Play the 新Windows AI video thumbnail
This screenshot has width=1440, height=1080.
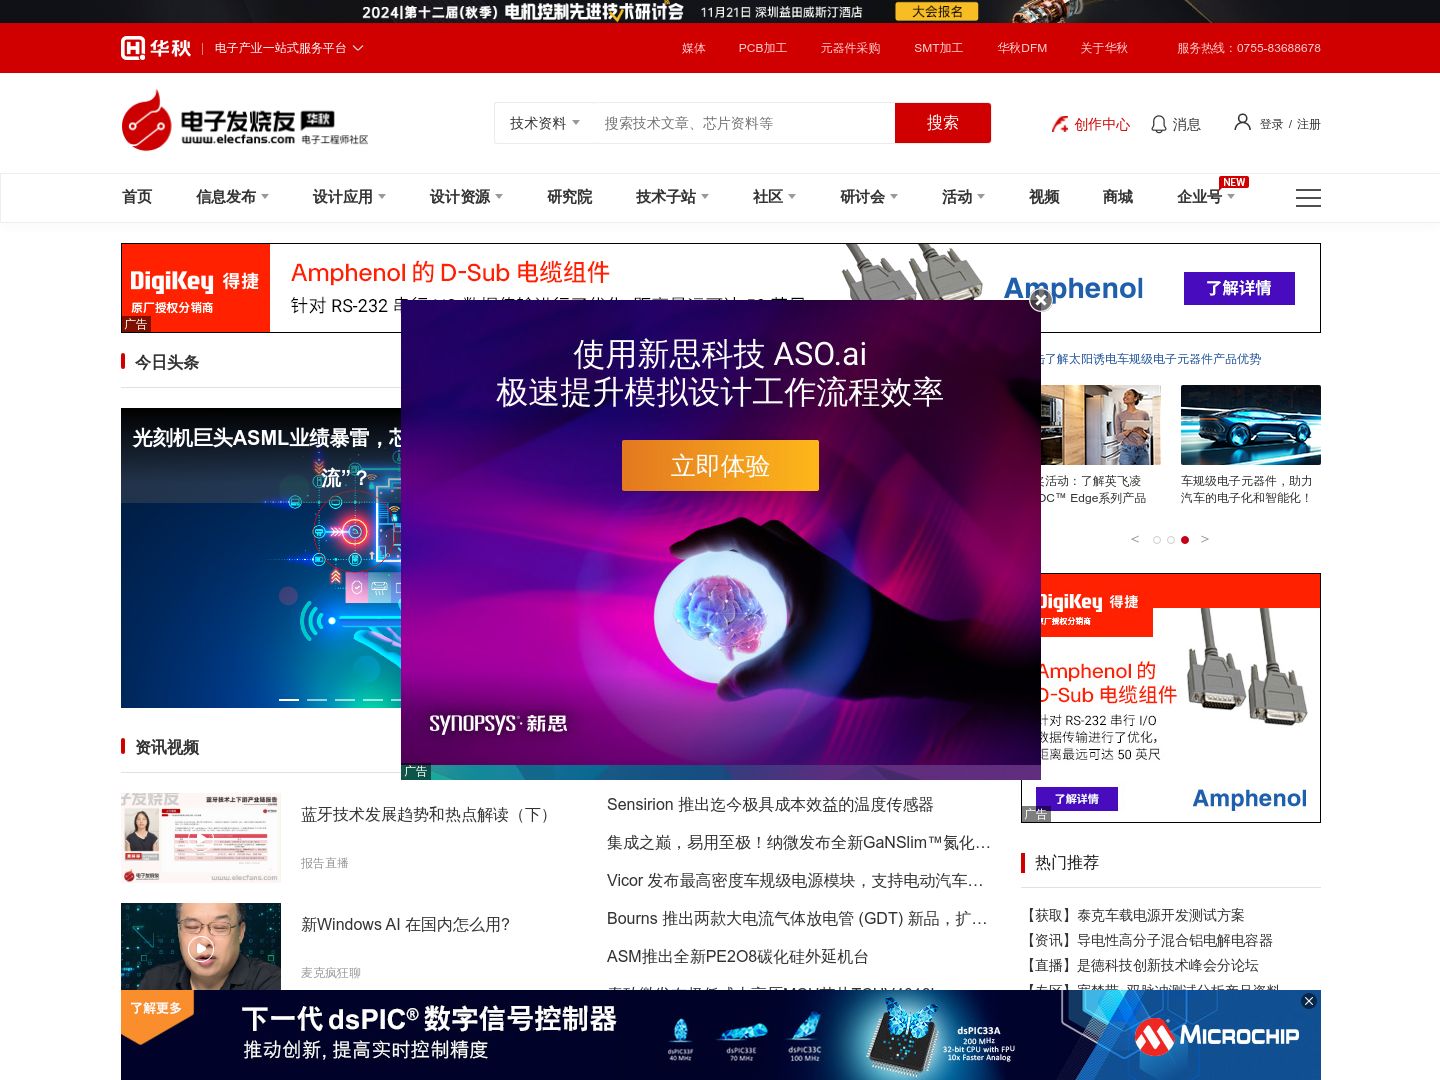point(201,948)
